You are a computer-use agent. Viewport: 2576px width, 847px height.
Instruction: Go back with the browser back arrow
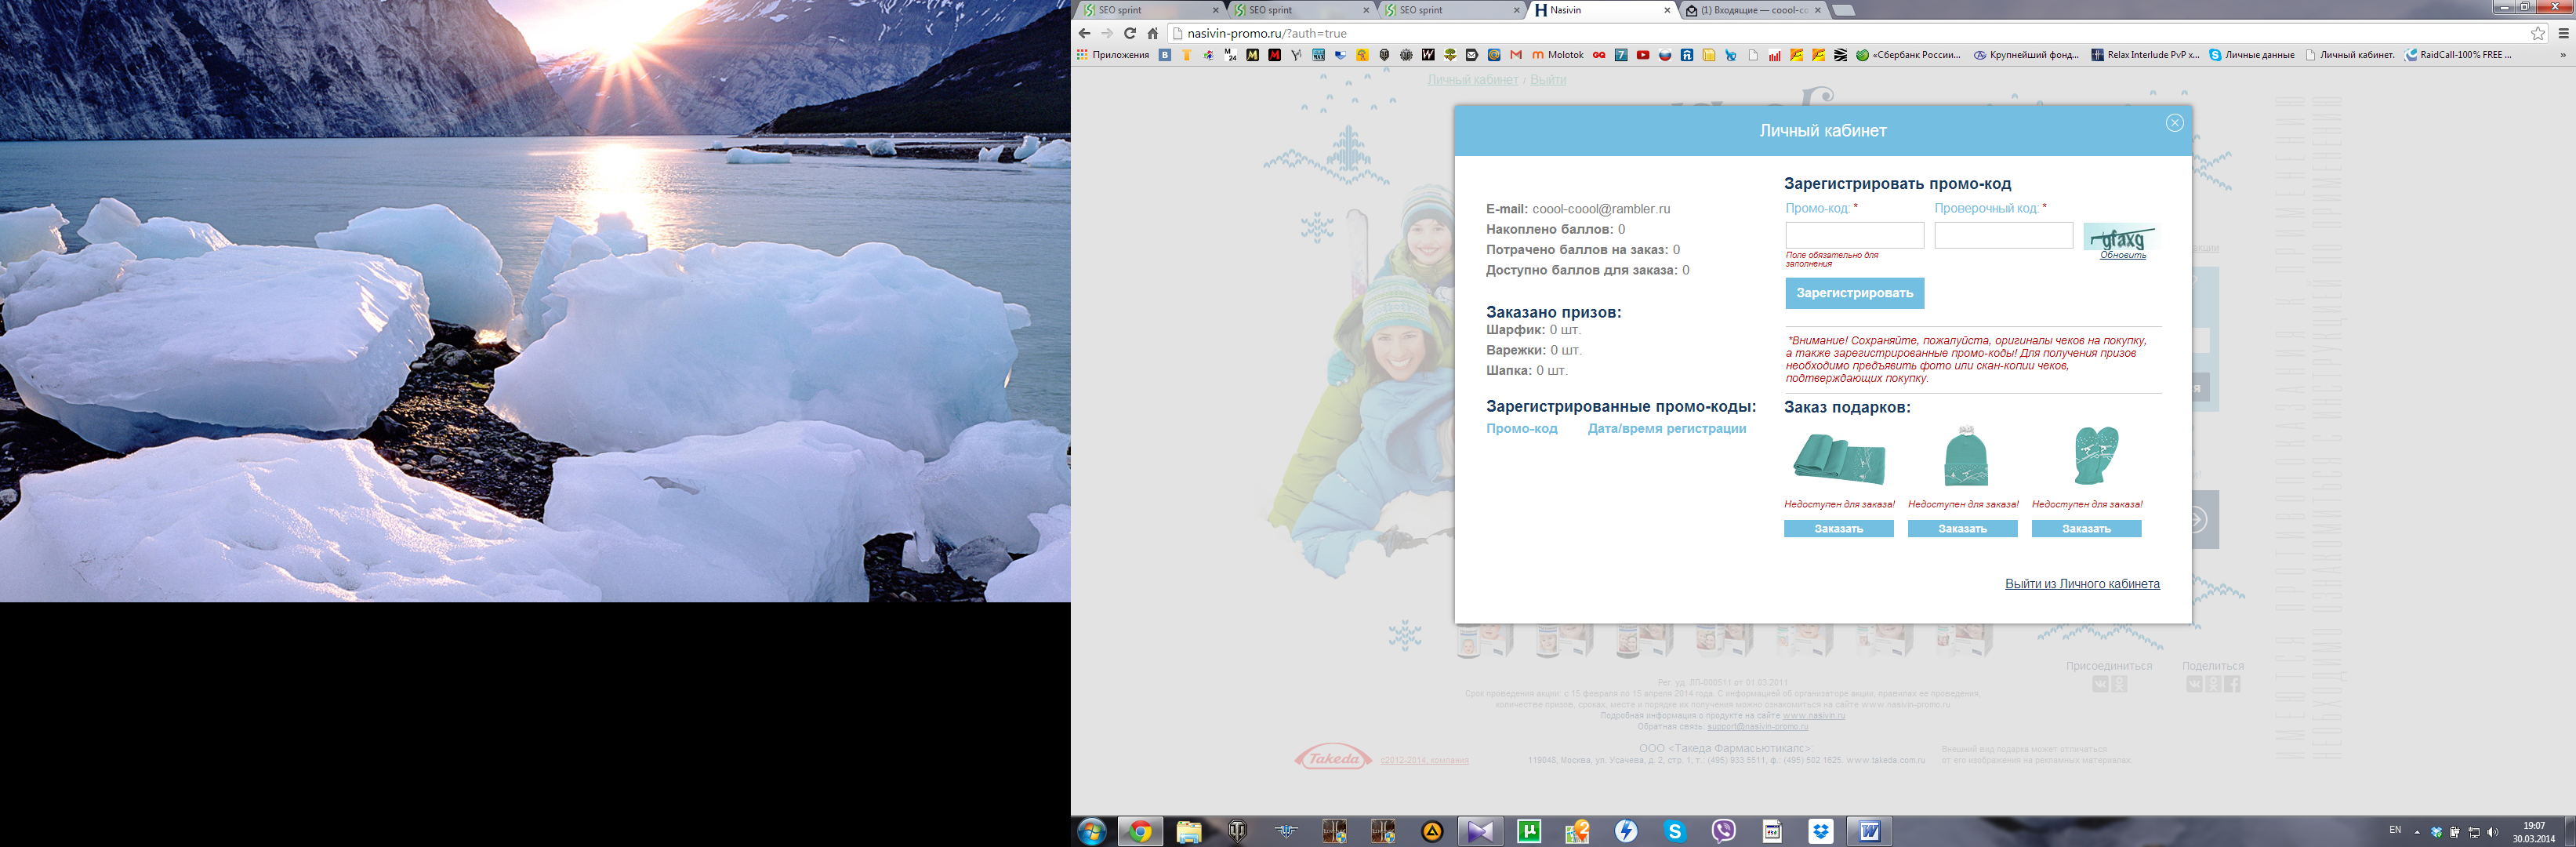click(x=1084, y=33)
